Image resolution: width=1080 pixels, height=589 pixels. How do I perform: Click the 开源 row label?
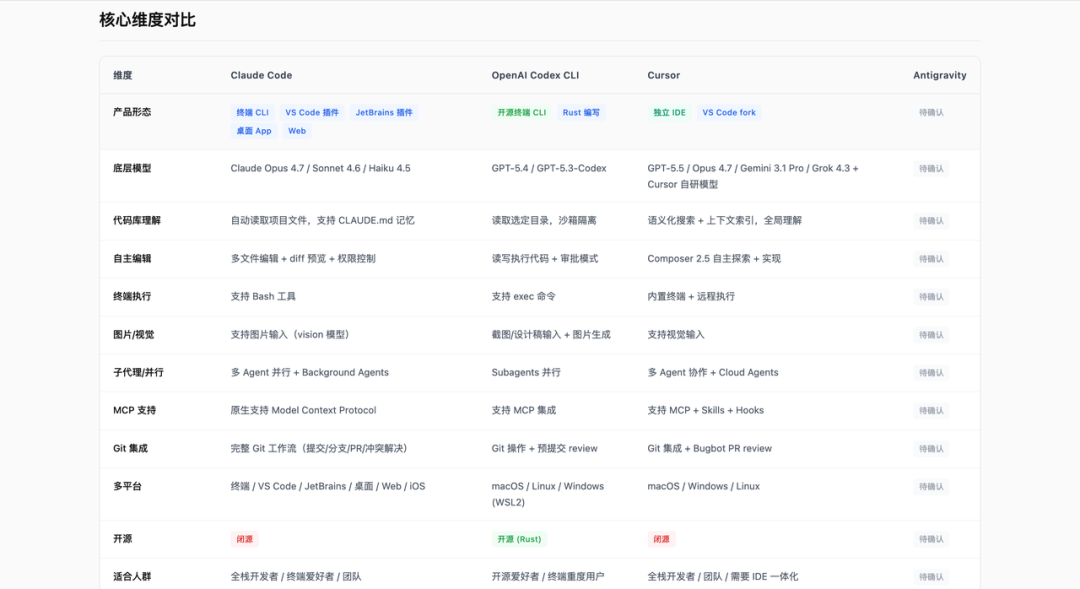123,539
